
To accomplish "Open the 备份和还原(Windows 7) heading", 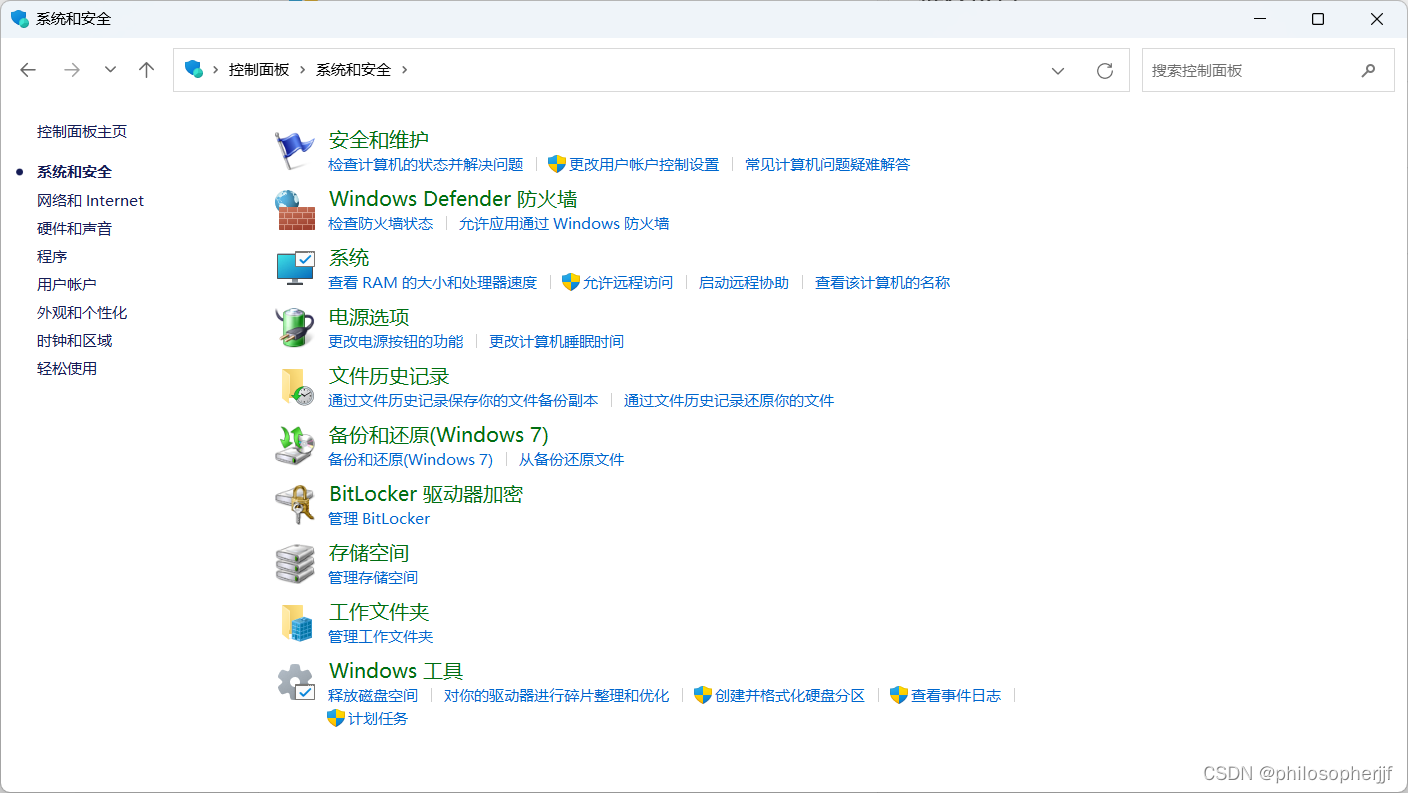I will (x=439, y=435).
